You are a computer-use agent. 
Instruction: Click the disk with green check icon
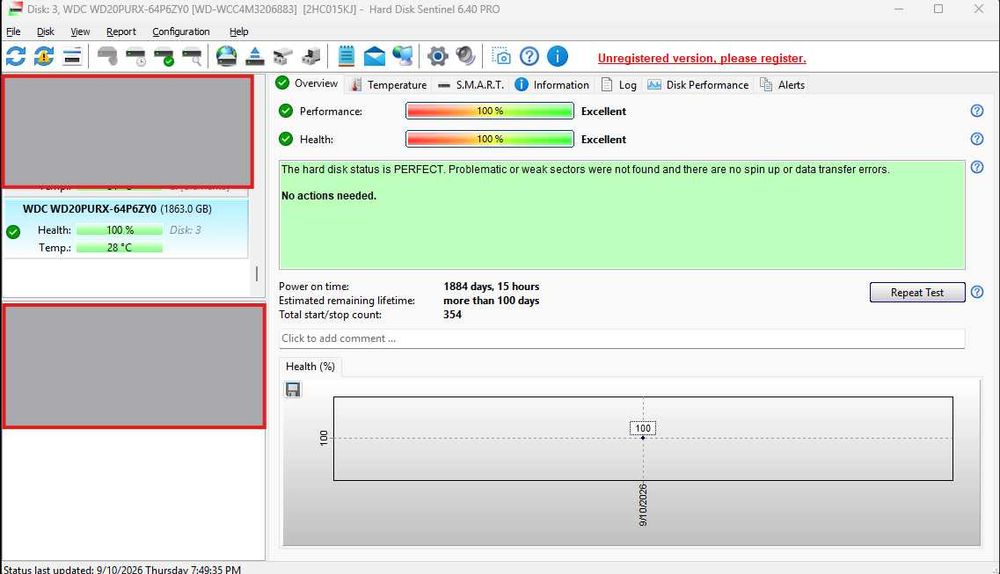coord(164,57)
